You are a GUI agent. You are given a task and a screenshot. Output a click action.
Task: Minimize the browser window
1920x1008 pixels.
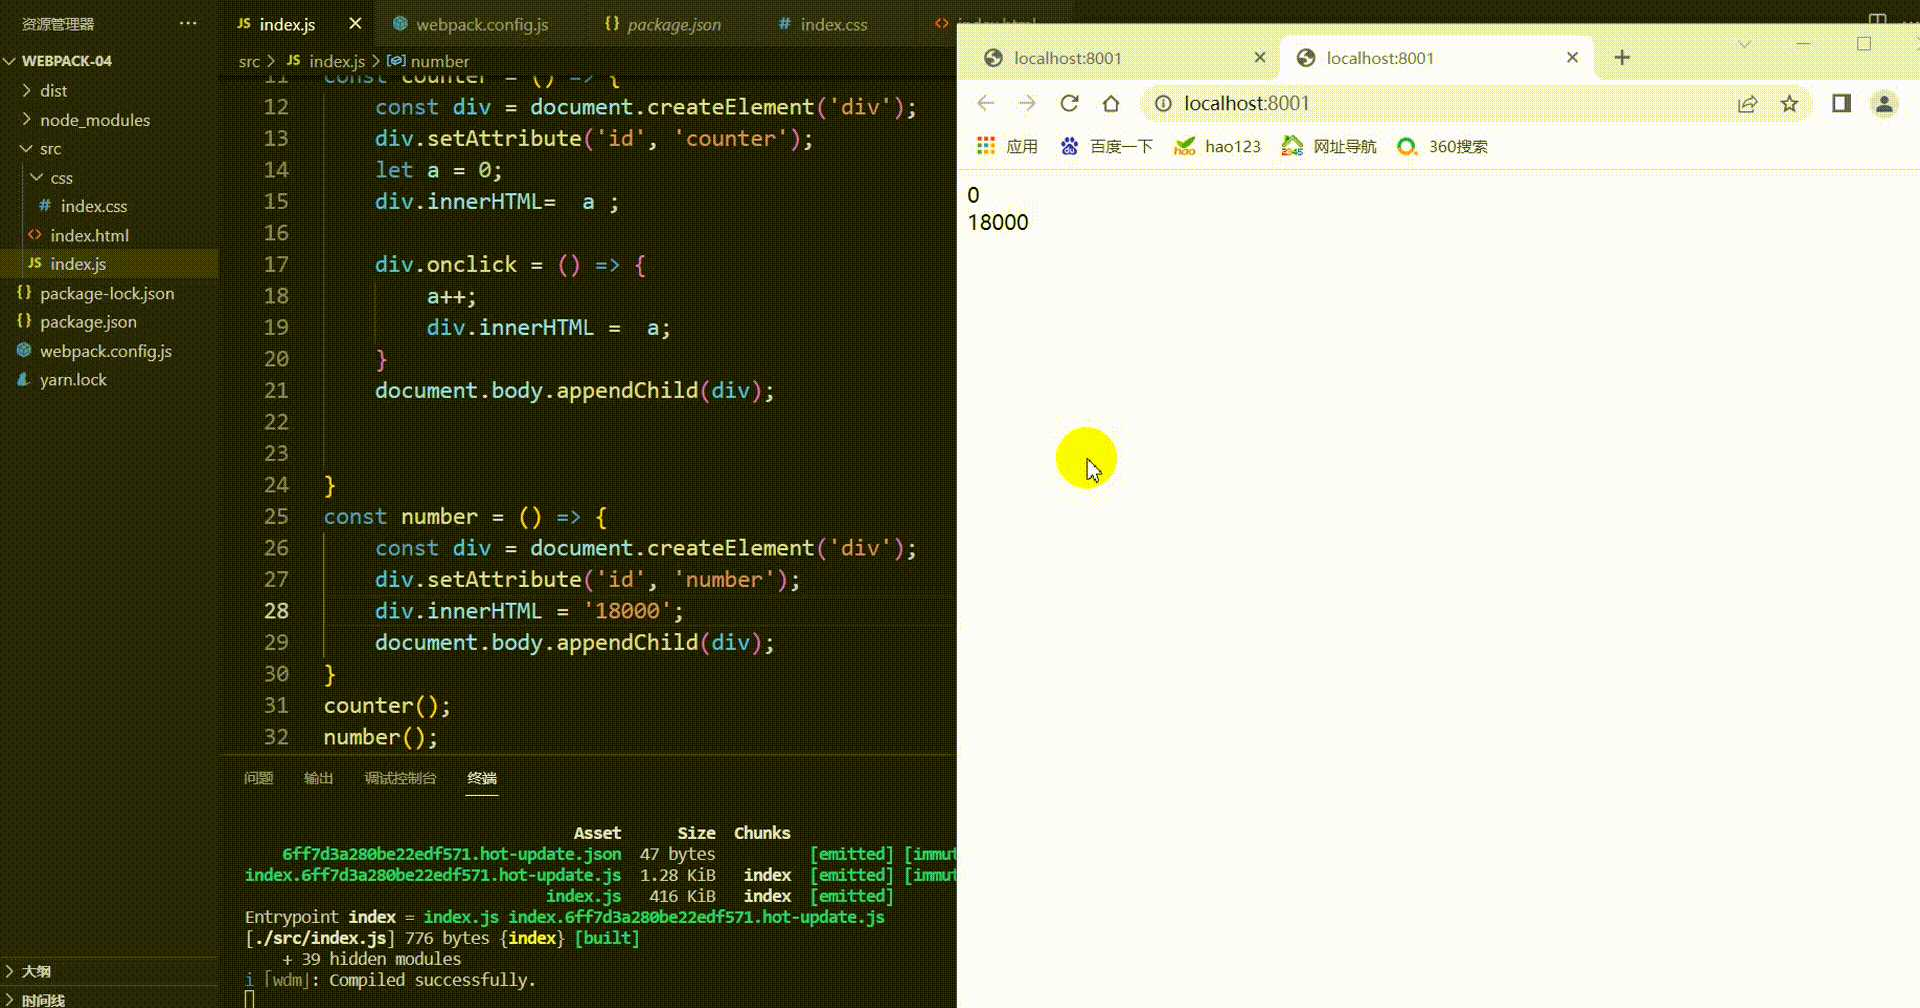click(1804, 44)
